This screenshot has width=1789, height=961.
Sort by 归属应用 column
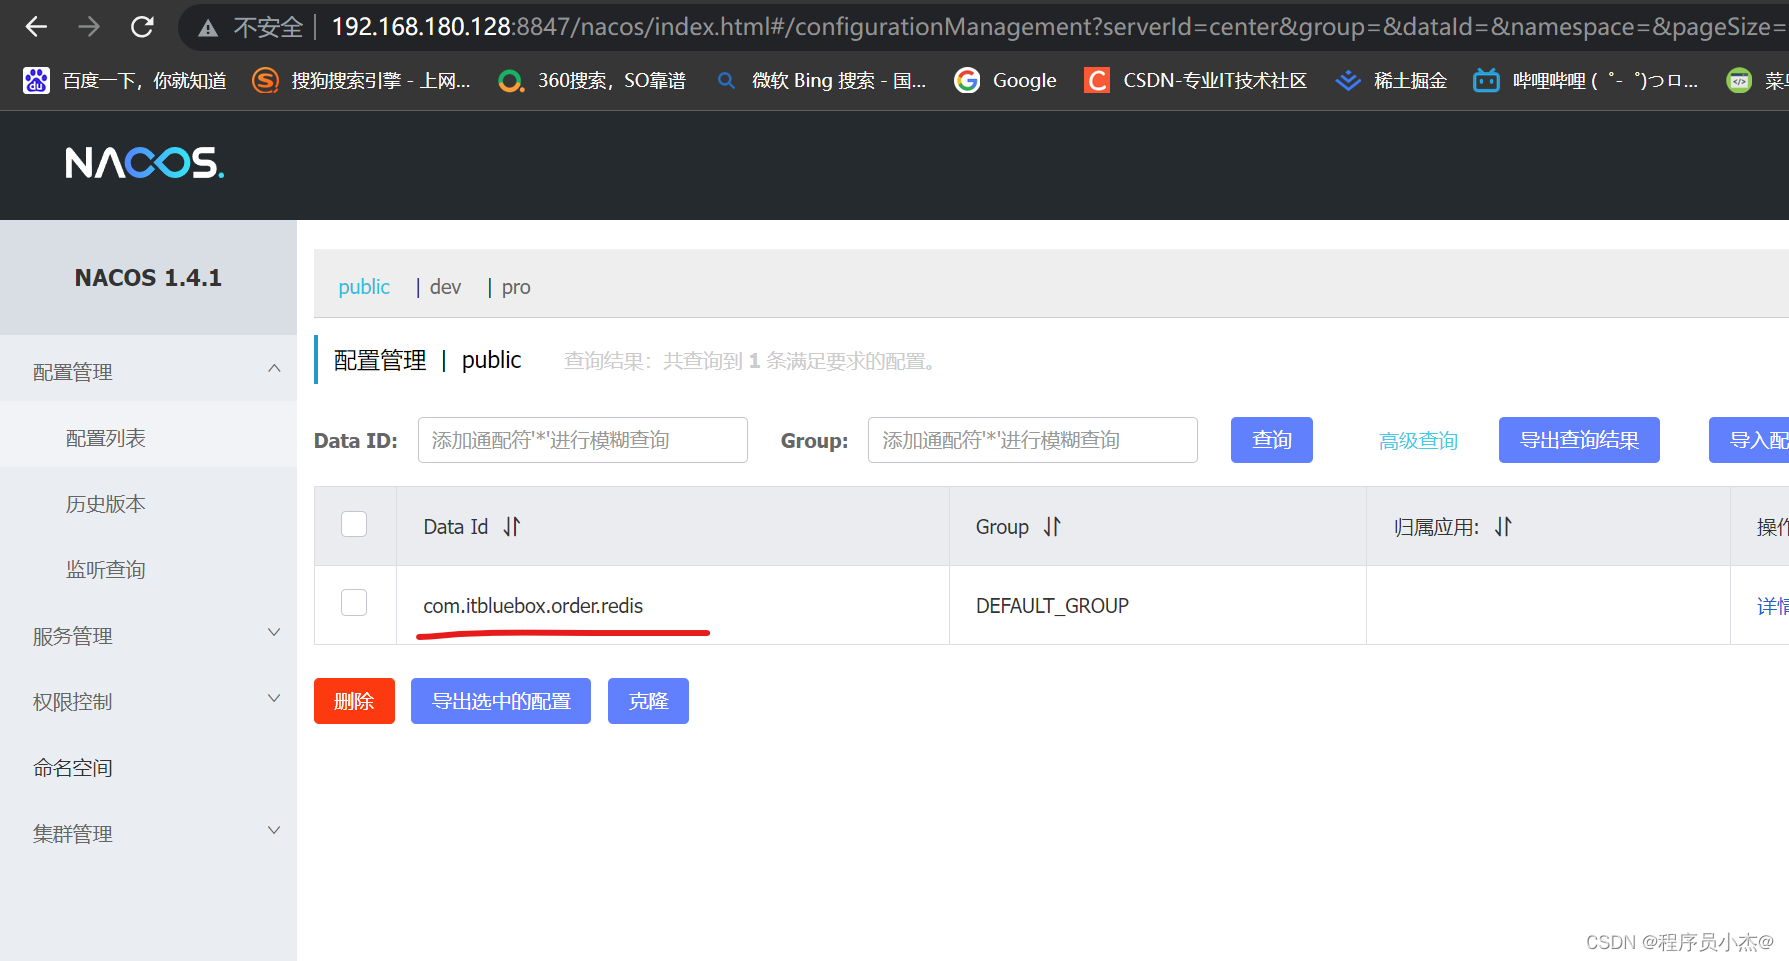pyautogui.click(x=1503, y=526)
